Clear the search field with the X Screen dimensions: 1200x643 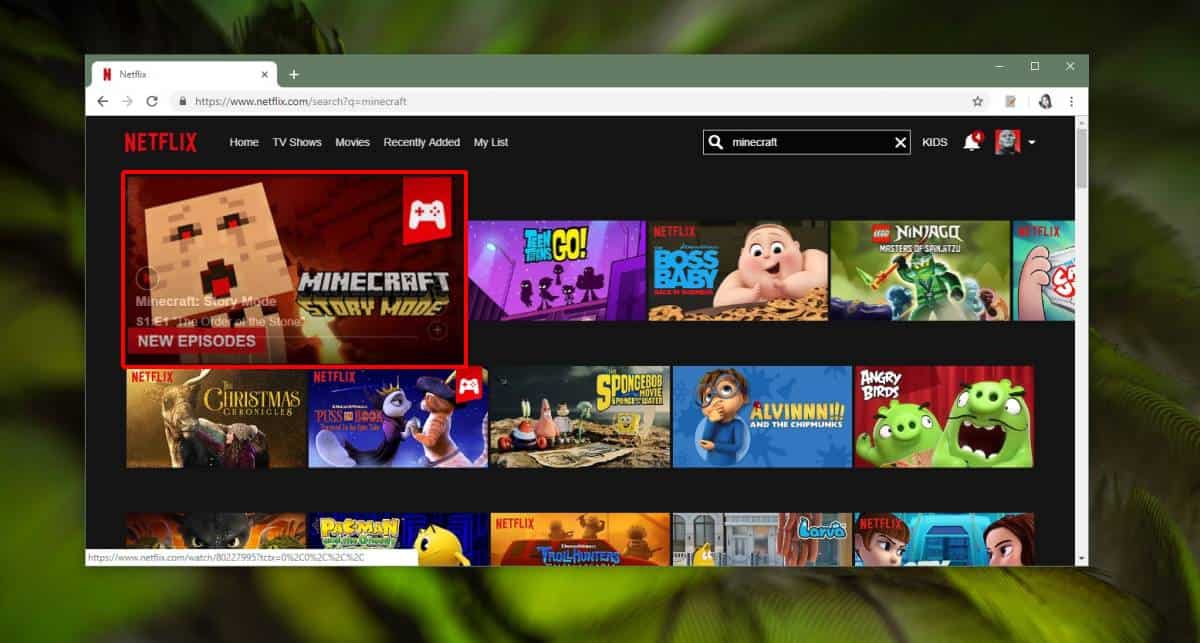click(x=899, y=142)
